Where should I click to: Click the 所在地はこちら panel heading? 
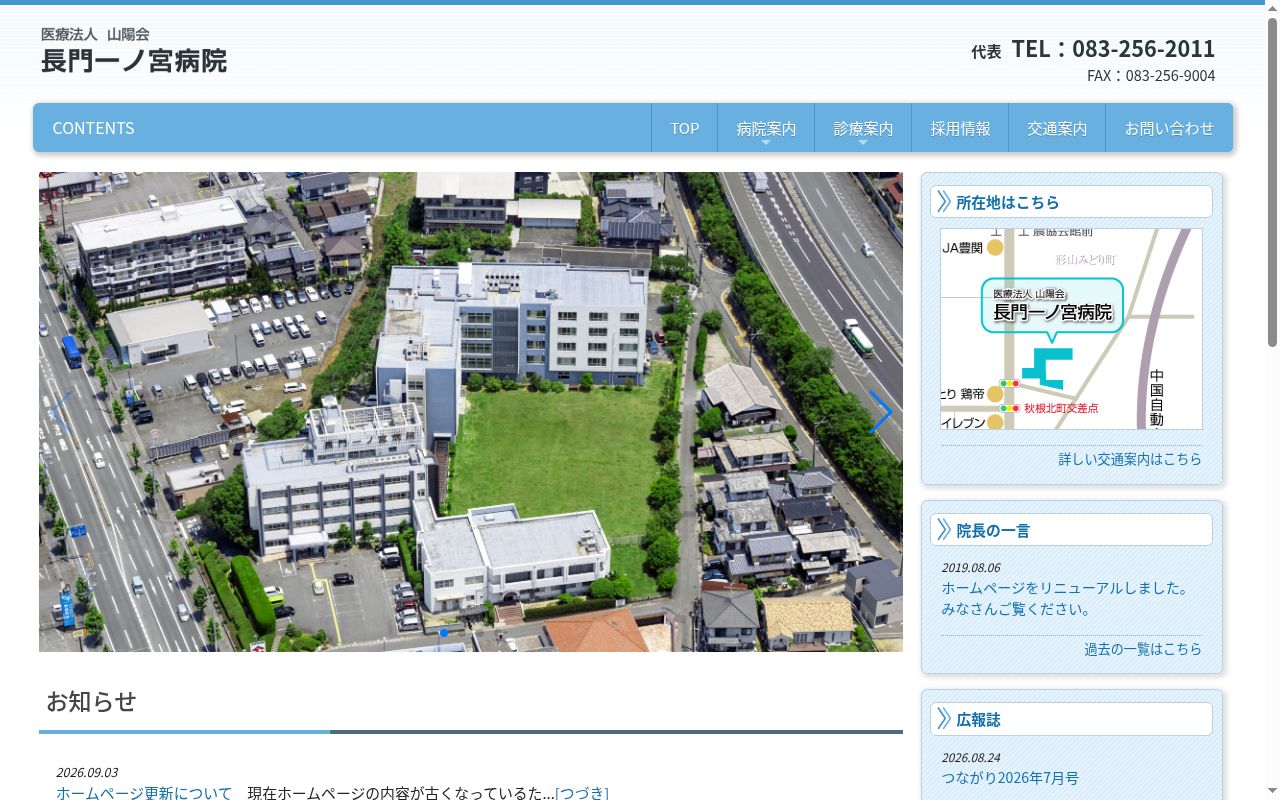1071,202
